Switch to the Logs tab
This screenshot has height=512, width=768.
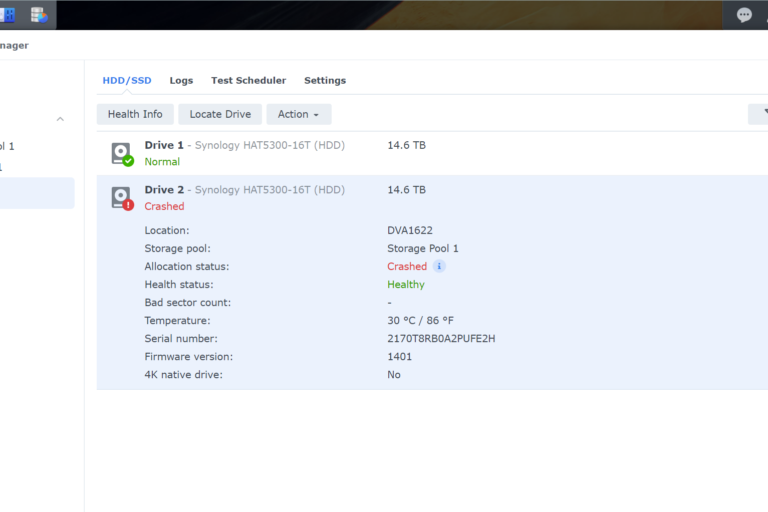point(181,80)
